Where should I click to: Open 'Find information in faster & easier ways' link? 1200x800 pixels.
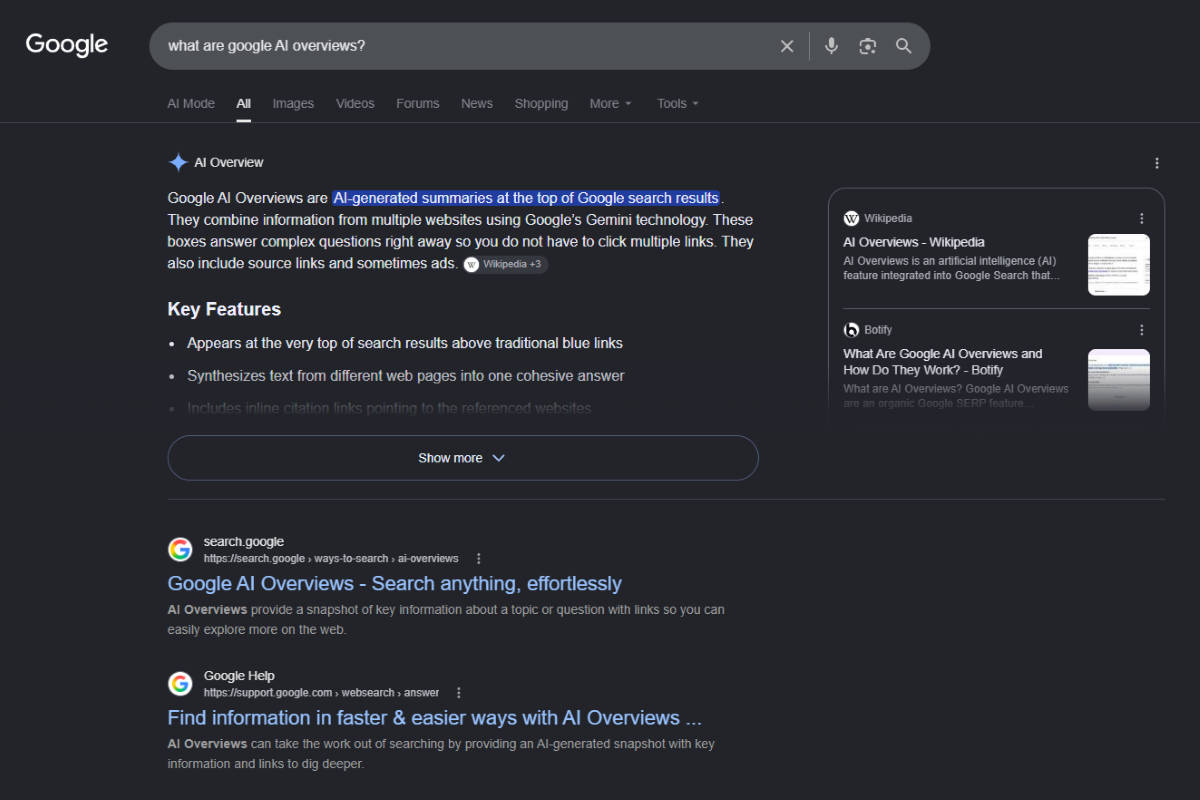tap(435, 718)
